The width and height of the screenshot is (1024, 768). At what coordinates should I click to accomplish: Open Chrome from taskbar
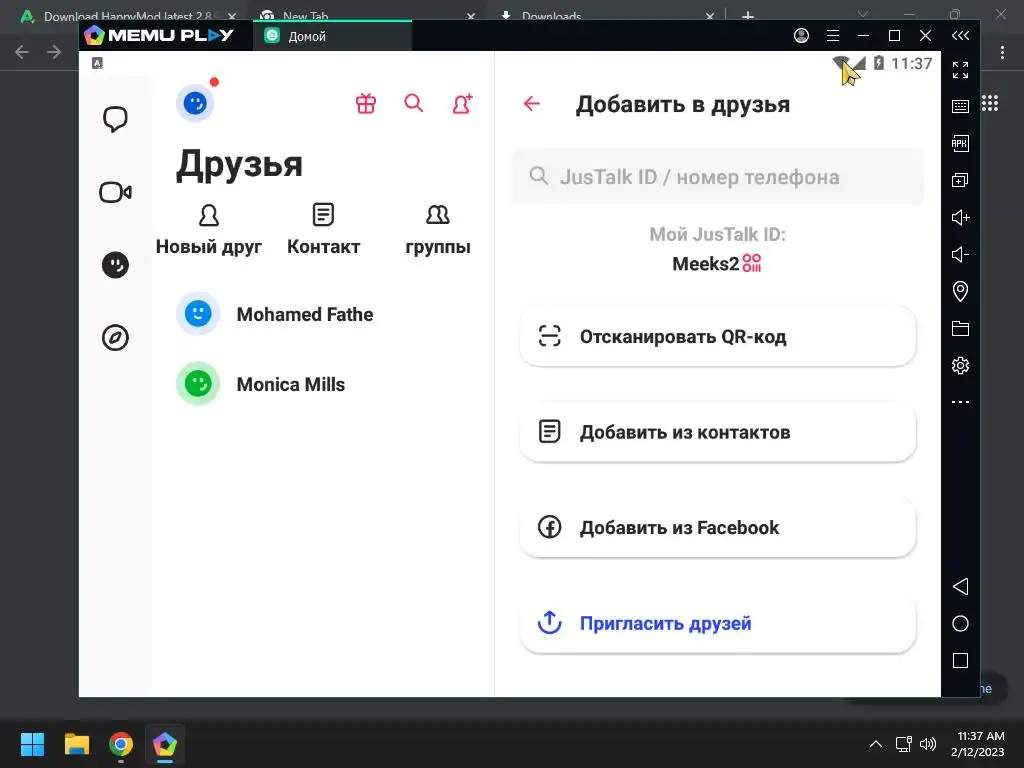pos(121,744)
